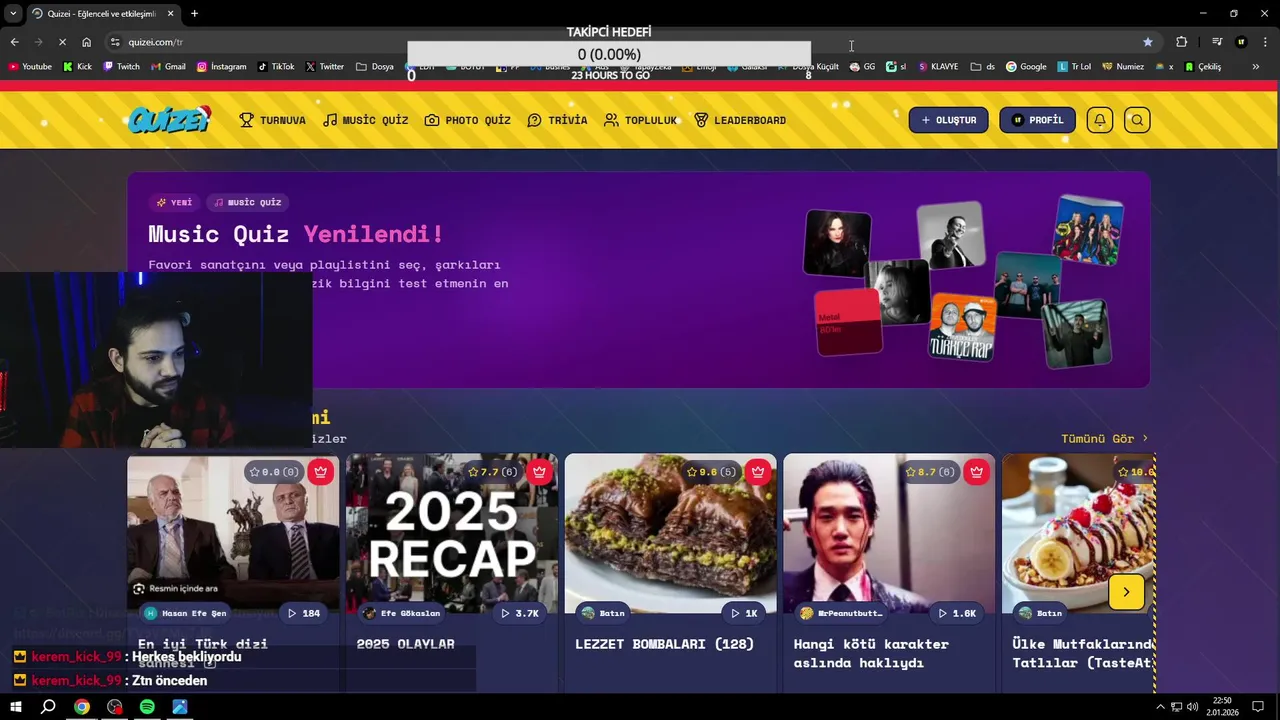Screen dimensions: 1280x720
Task: Advance carousel with yellow next arrow
Action: 1126,592
